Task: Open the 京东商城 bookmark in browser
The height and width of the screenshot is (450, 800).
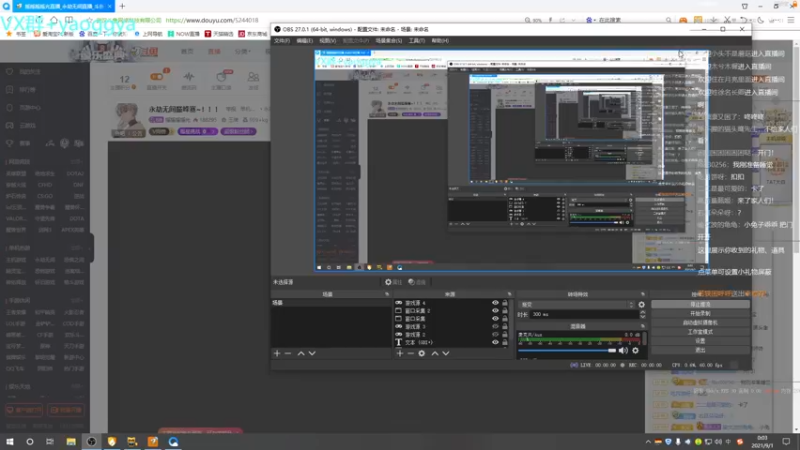Action: (253, 34)
